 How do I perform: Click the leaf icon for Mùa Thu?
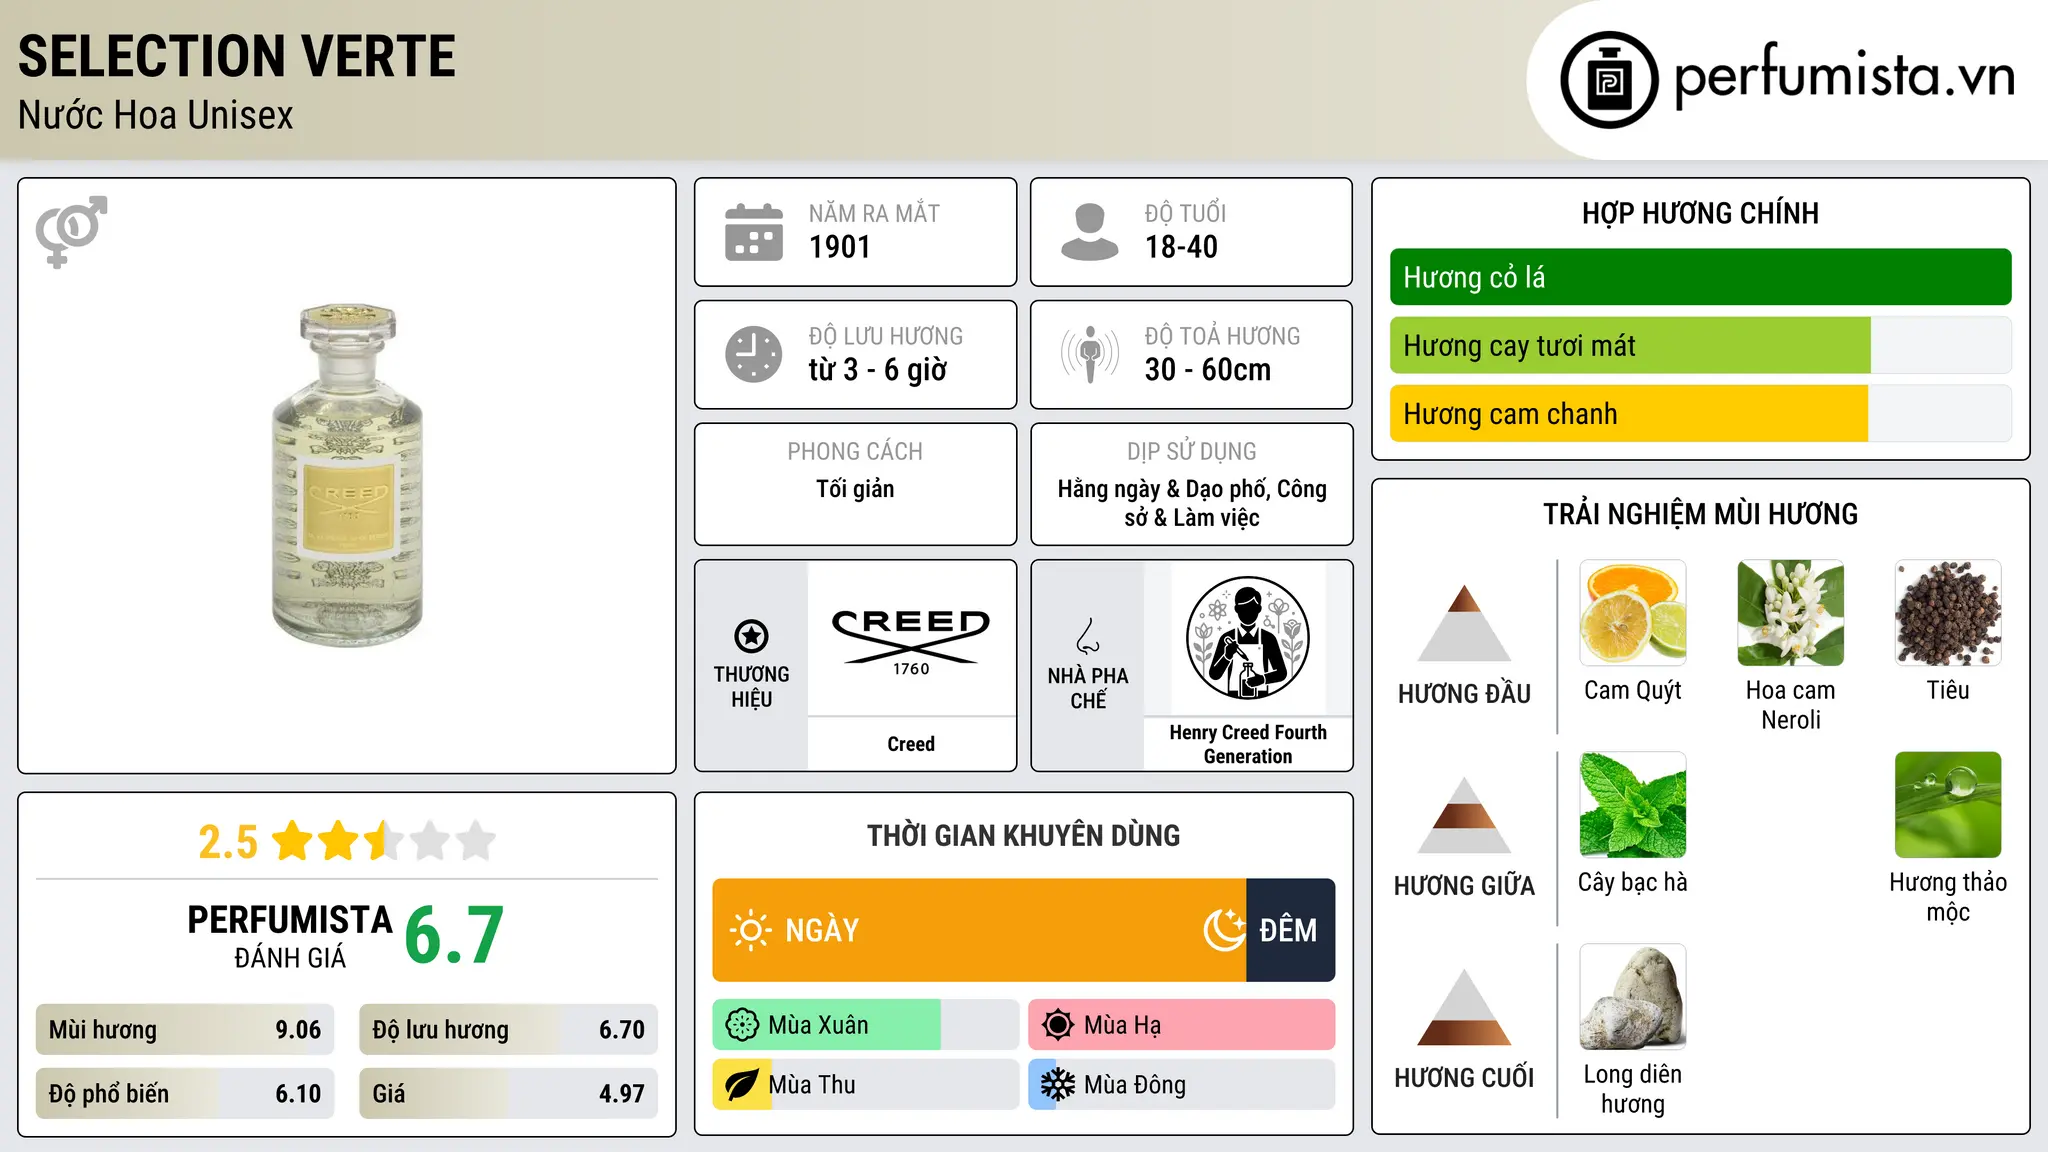coord(742,1085)
